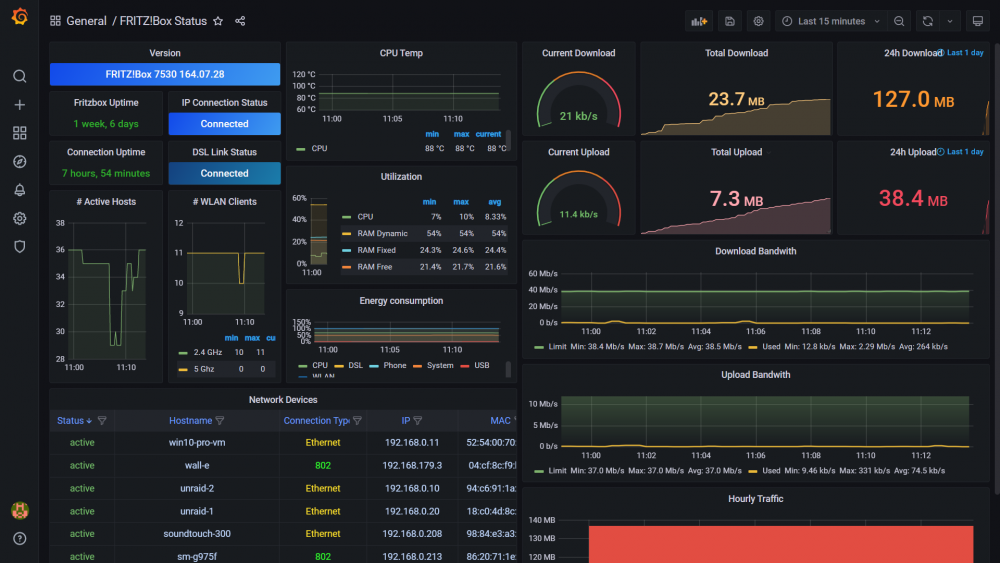Click the CPU Temp legend scrollbar

pyautogui.click(x=508, y=140)
